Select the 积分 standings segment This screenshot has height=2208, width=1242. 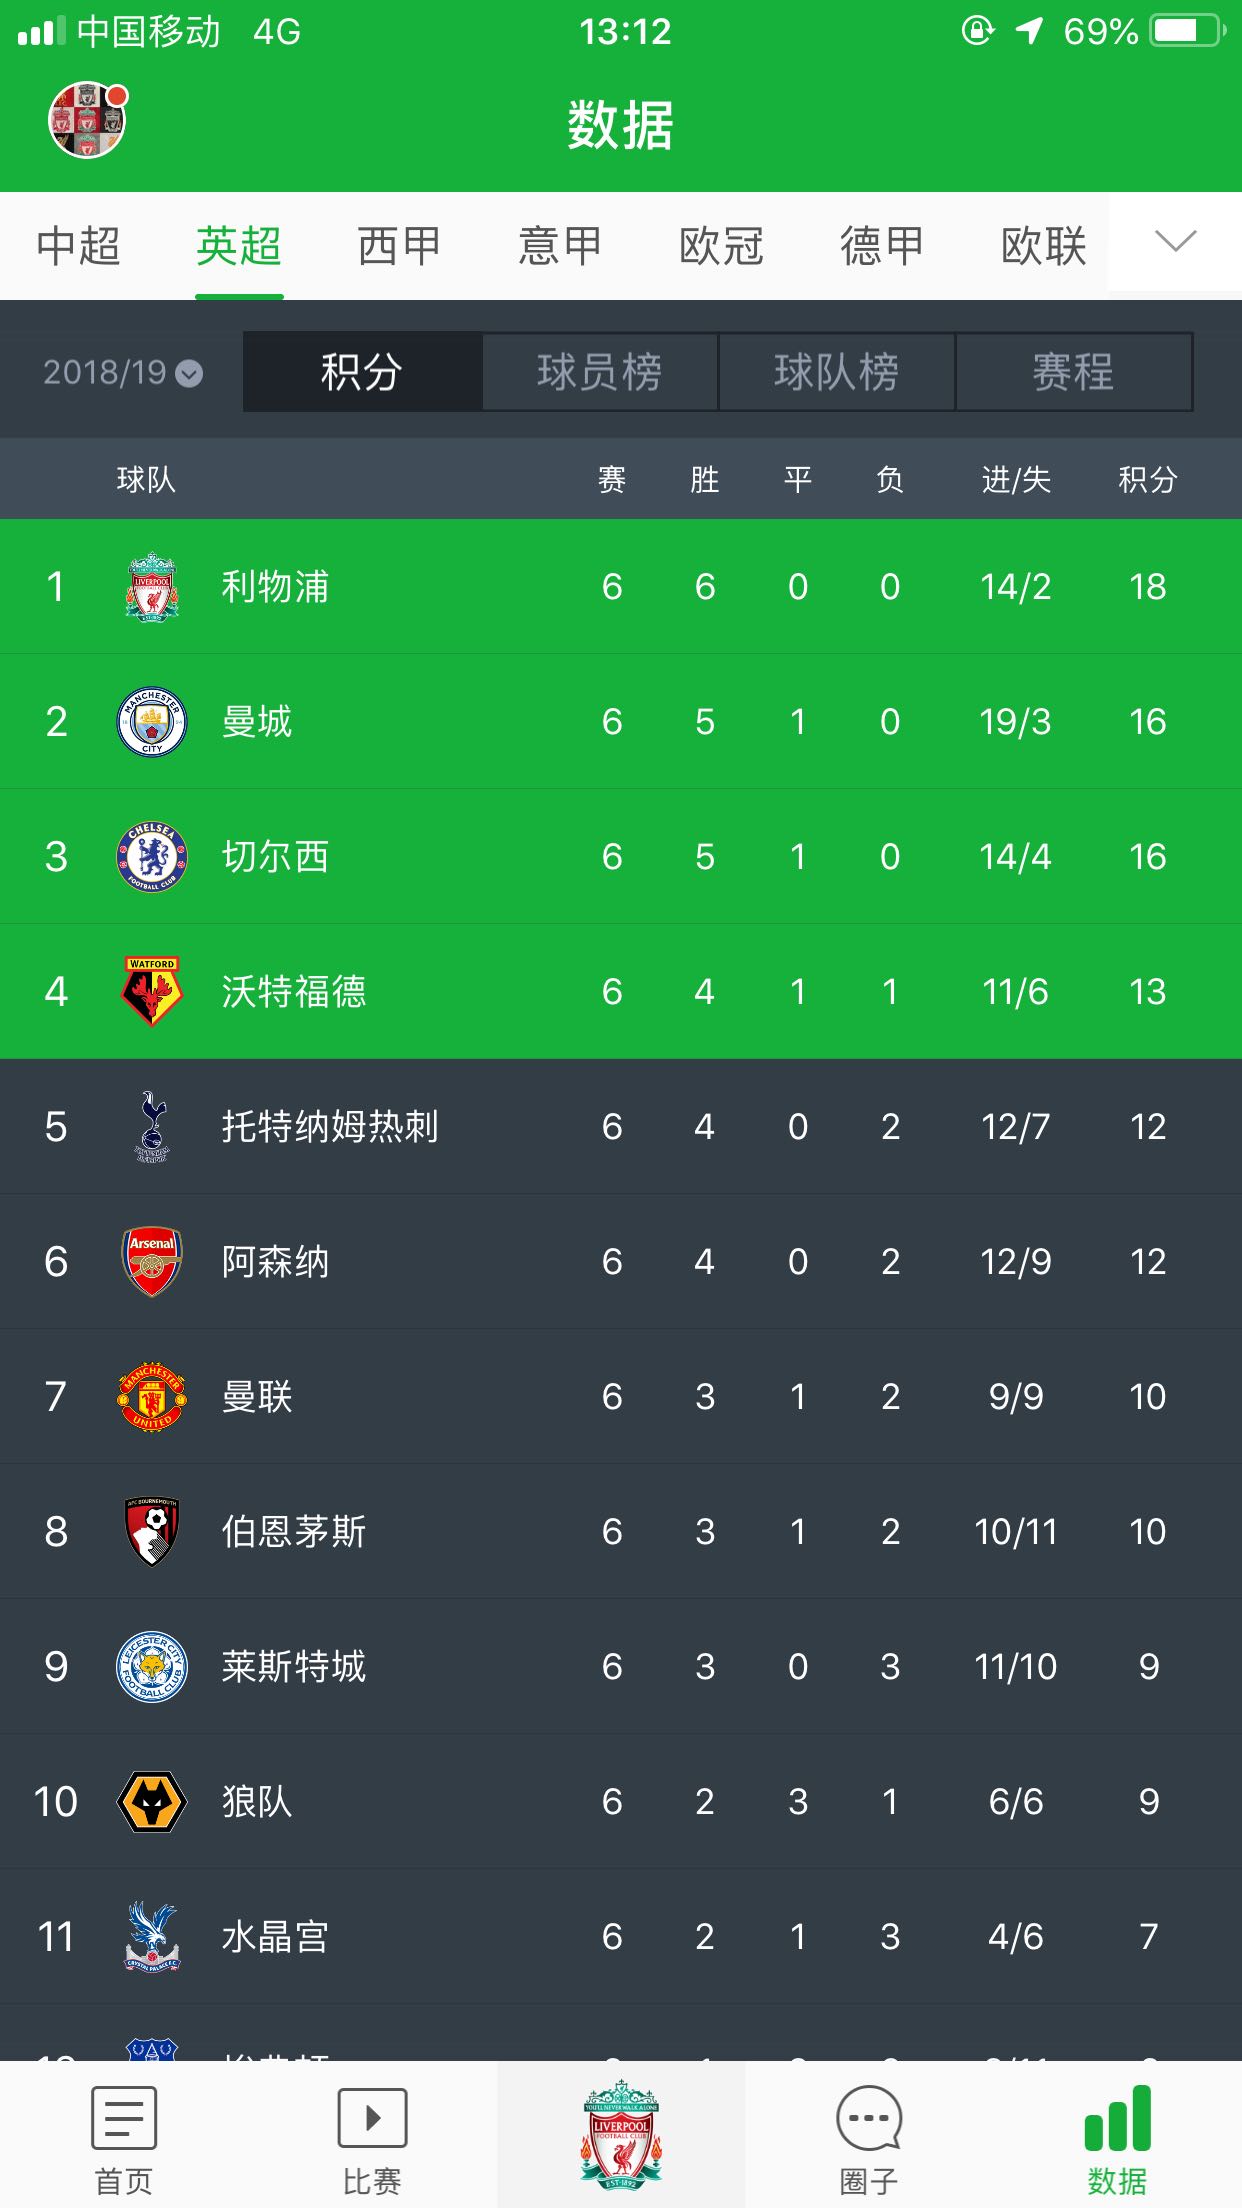pos(362,373)
